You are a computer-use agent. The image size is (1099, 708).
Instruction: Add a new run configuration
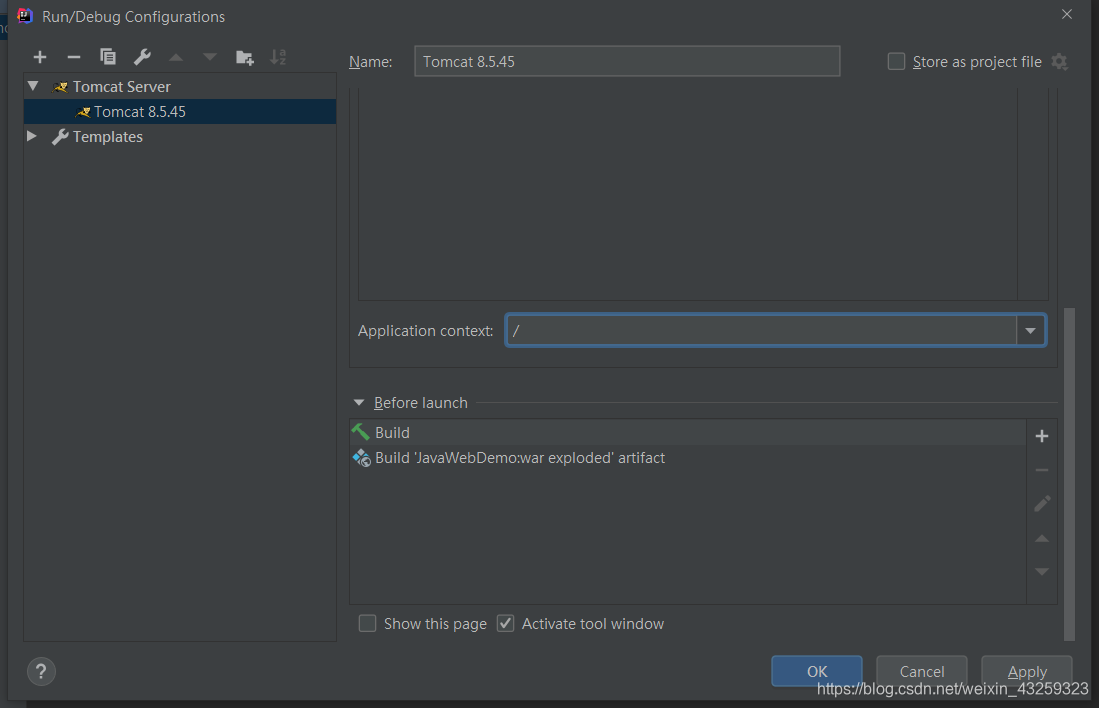coord(40,57)
